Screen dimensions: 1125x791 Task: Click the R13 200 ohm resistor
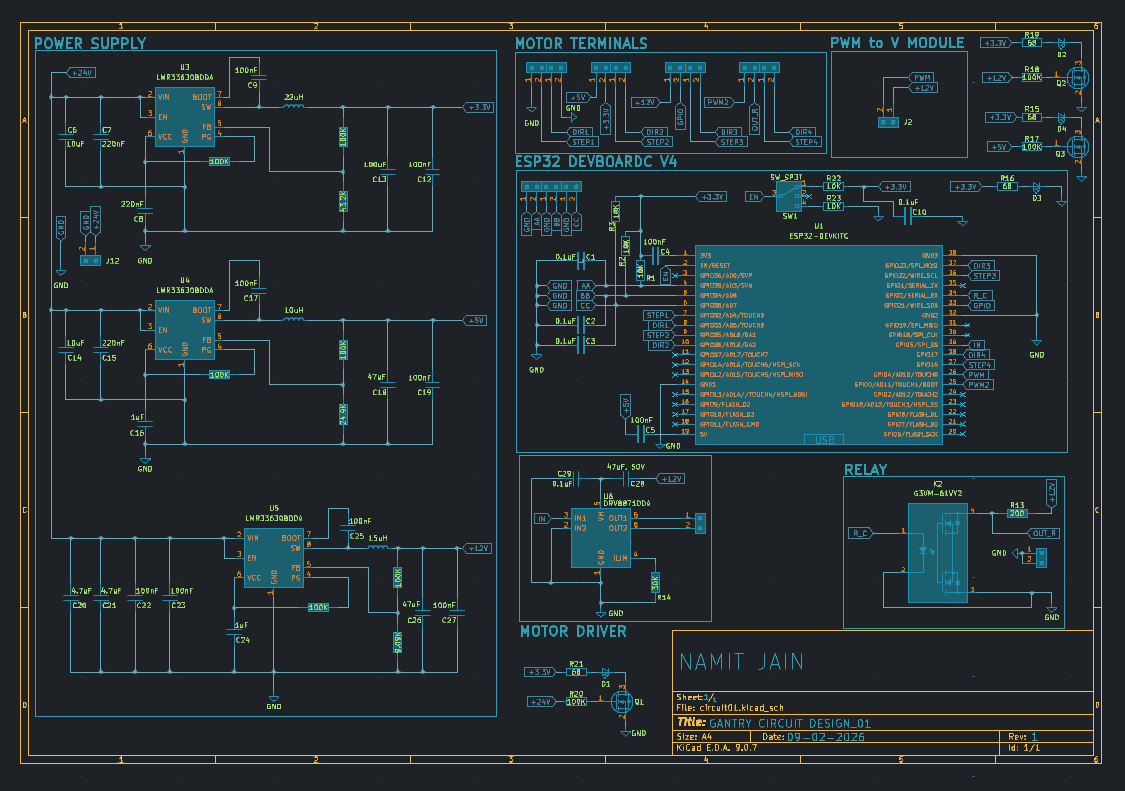[1017, 513]
